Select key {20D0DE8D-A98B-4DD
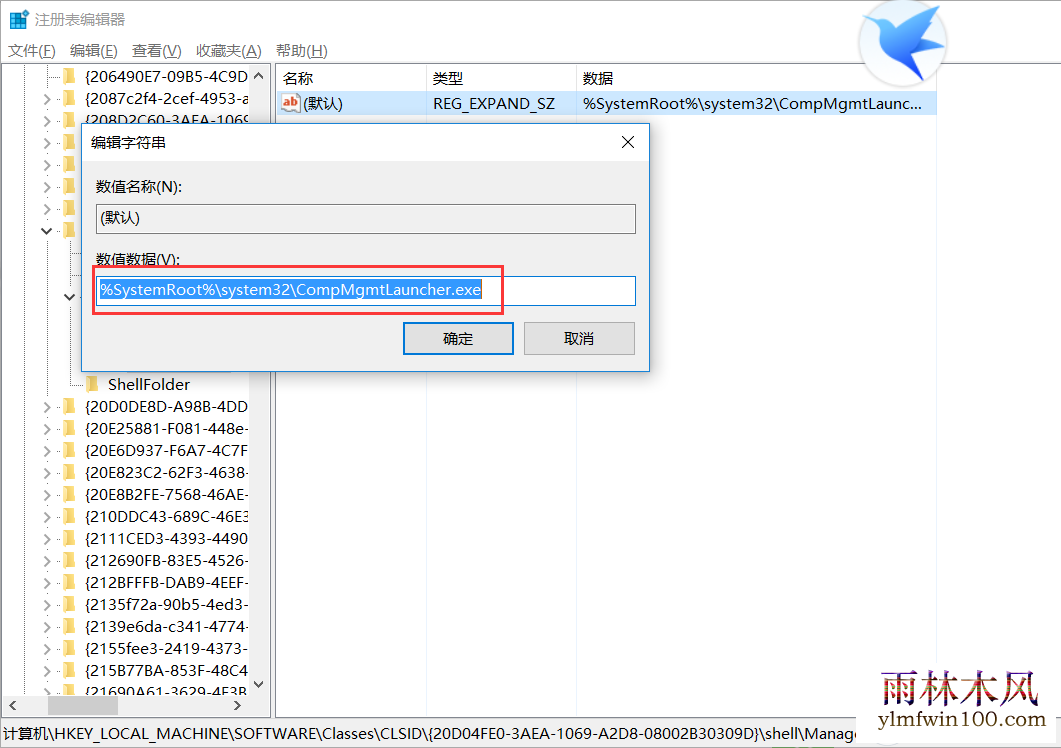This screenshot has height=748, width=1061. (166, 407)
